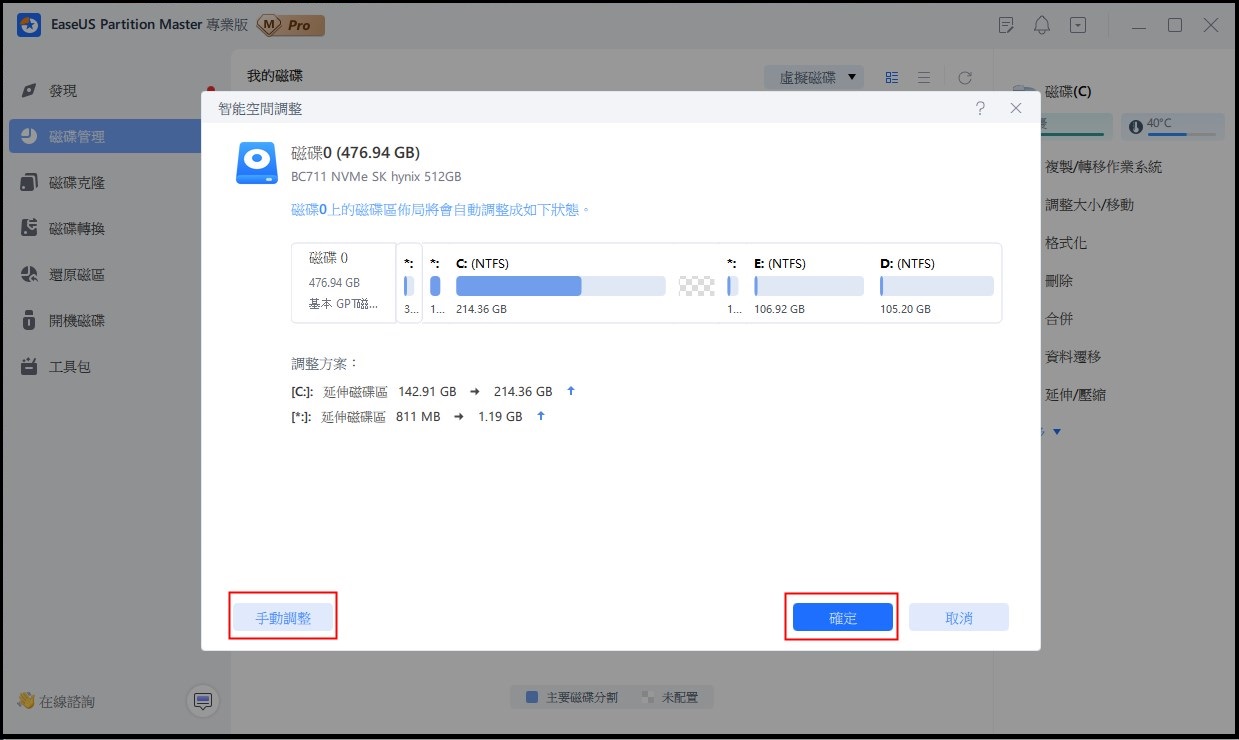
Task: Open the 虛擬磁碟 dropdown
Action: [x=813, y=76]
